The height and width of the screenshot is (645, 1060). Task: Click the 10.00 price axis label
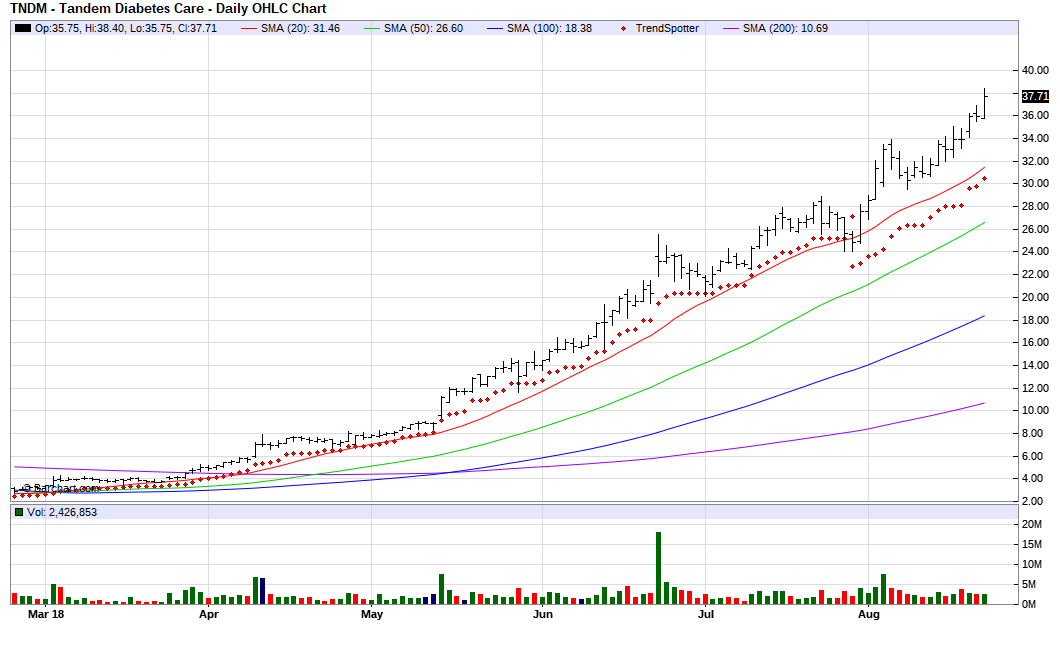pyautogui.click(x=1035, y=410)
